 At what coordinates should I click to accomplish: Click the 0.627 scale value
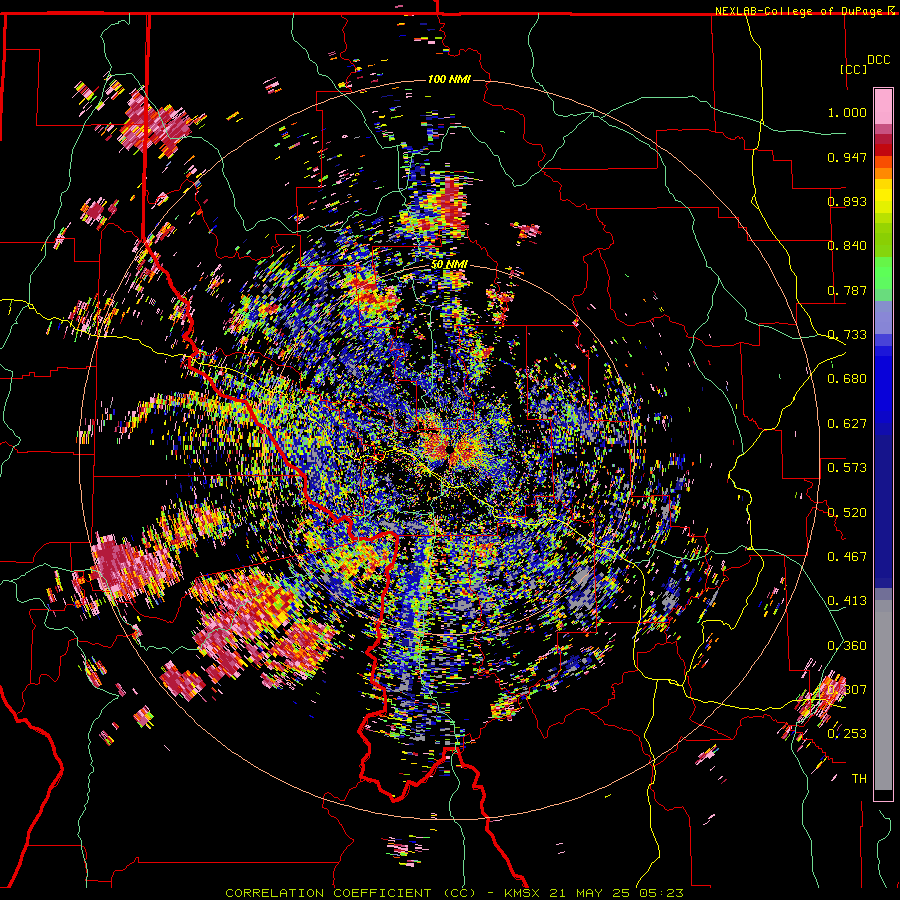847,424
